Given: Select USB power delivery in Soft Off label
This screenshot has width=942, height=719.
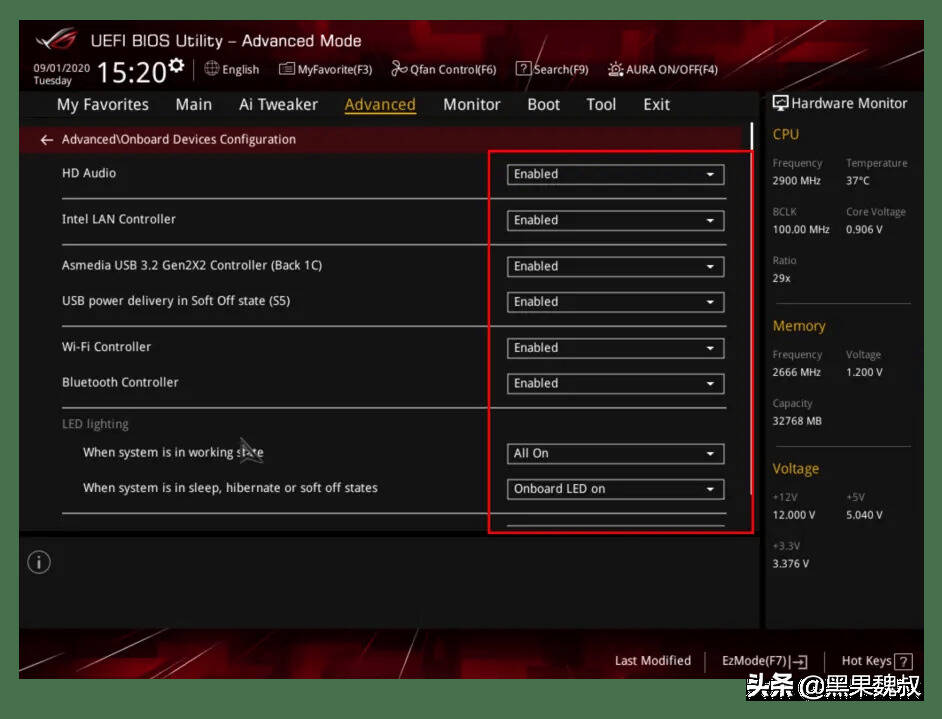Looking at the screenshot, I should 176,301.
